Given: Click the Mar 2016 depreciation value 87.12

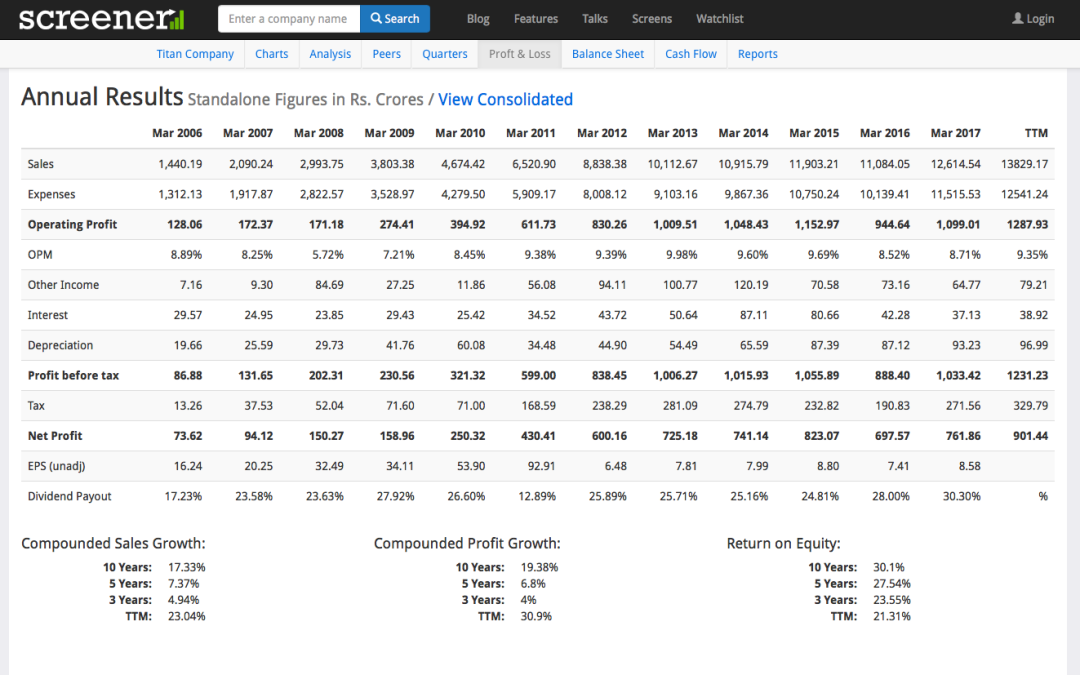Looking at the screenshot, I should pos(895,346).
